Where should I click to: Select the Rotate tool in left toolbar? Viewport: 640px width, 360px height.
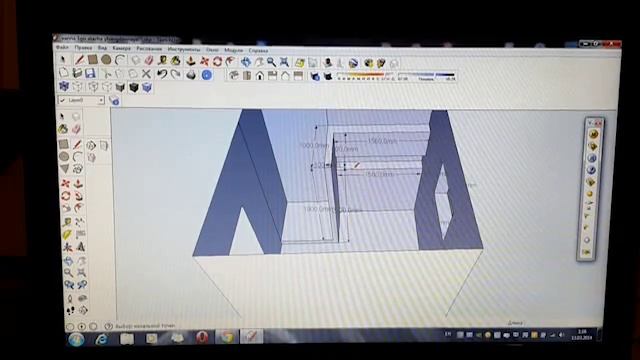tap(66, 196)
